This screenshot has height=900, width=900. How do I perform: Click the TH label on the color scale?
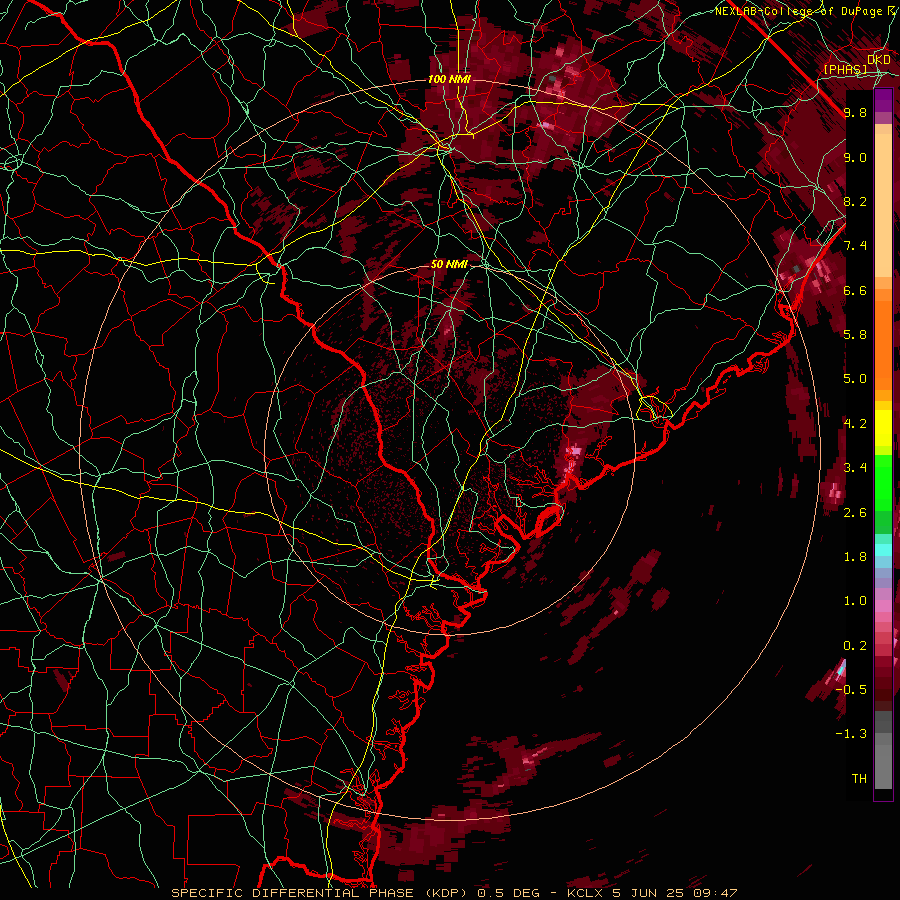[859, 779]
